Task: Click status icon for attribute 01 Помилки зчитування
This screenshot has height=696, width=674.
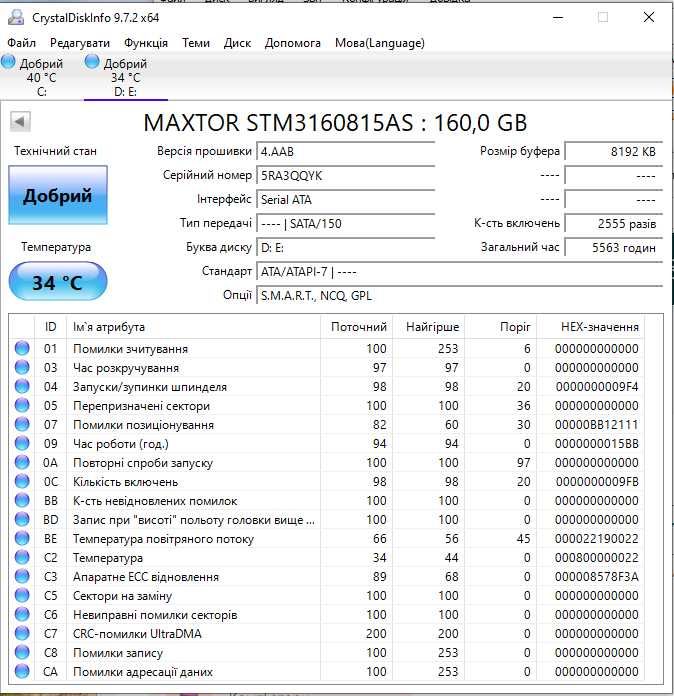Action: (x=22, y=348)
